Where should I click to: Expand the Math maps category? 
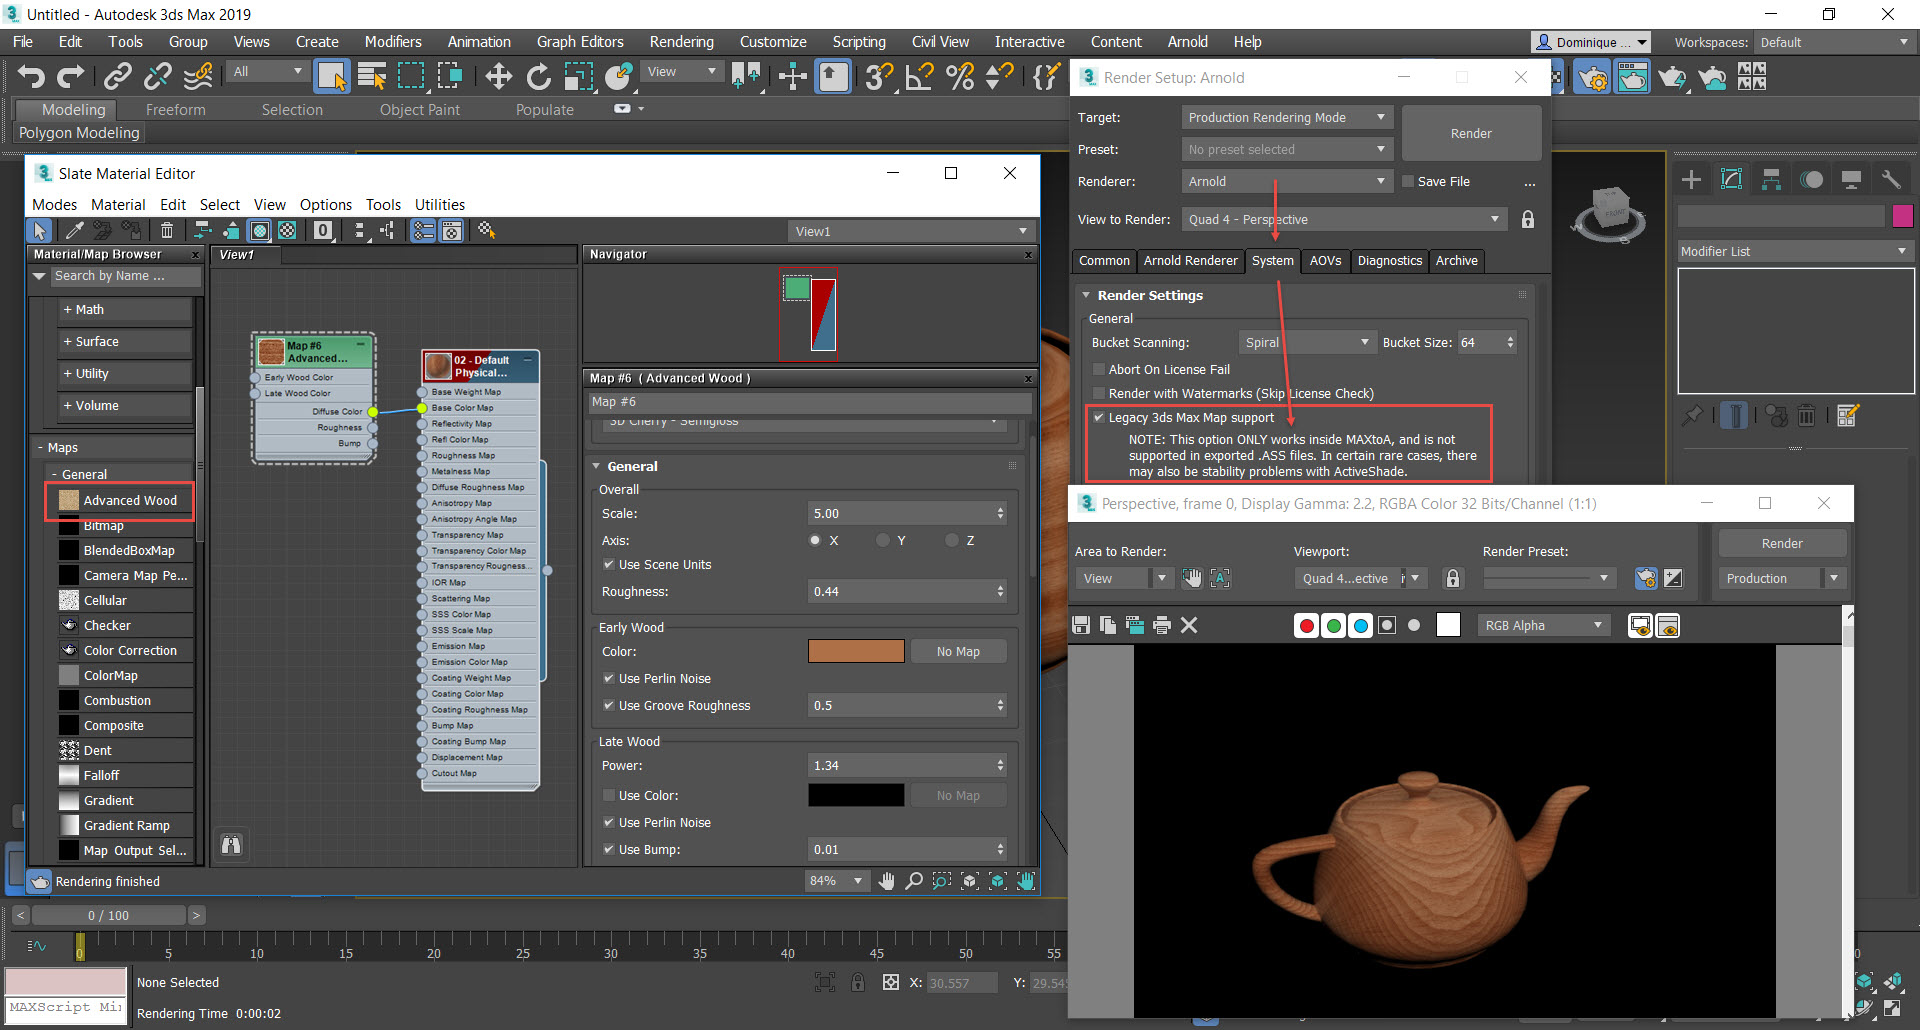126,310
